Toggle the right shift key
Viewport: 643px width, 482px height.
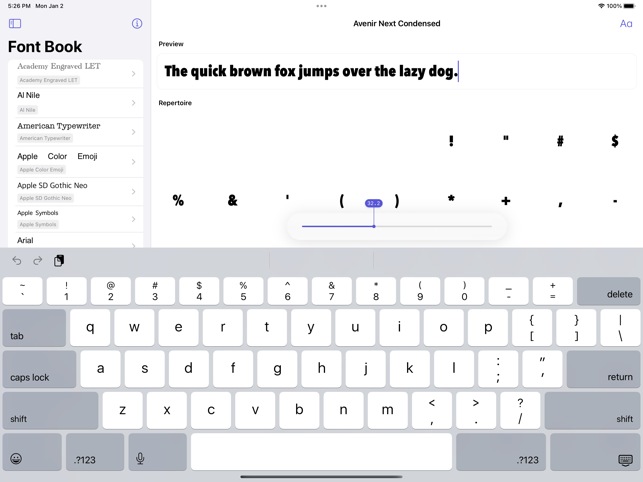592,410
